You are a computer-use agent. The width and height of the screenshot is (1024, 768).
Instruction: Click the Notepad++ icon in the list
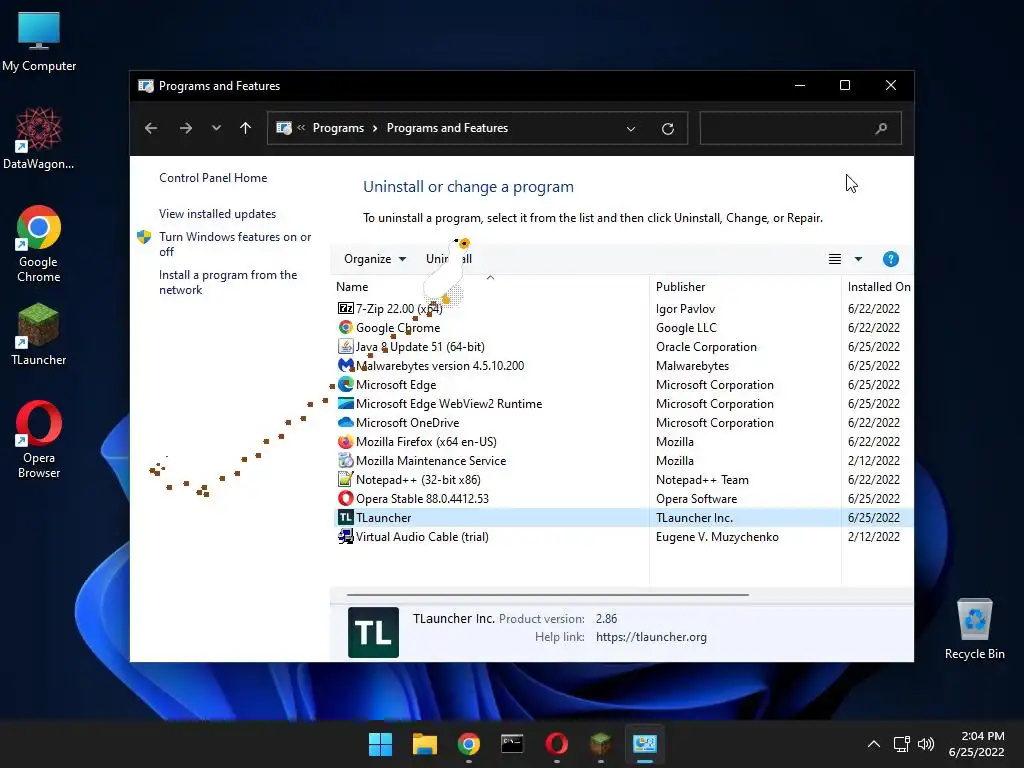point(345,479)
